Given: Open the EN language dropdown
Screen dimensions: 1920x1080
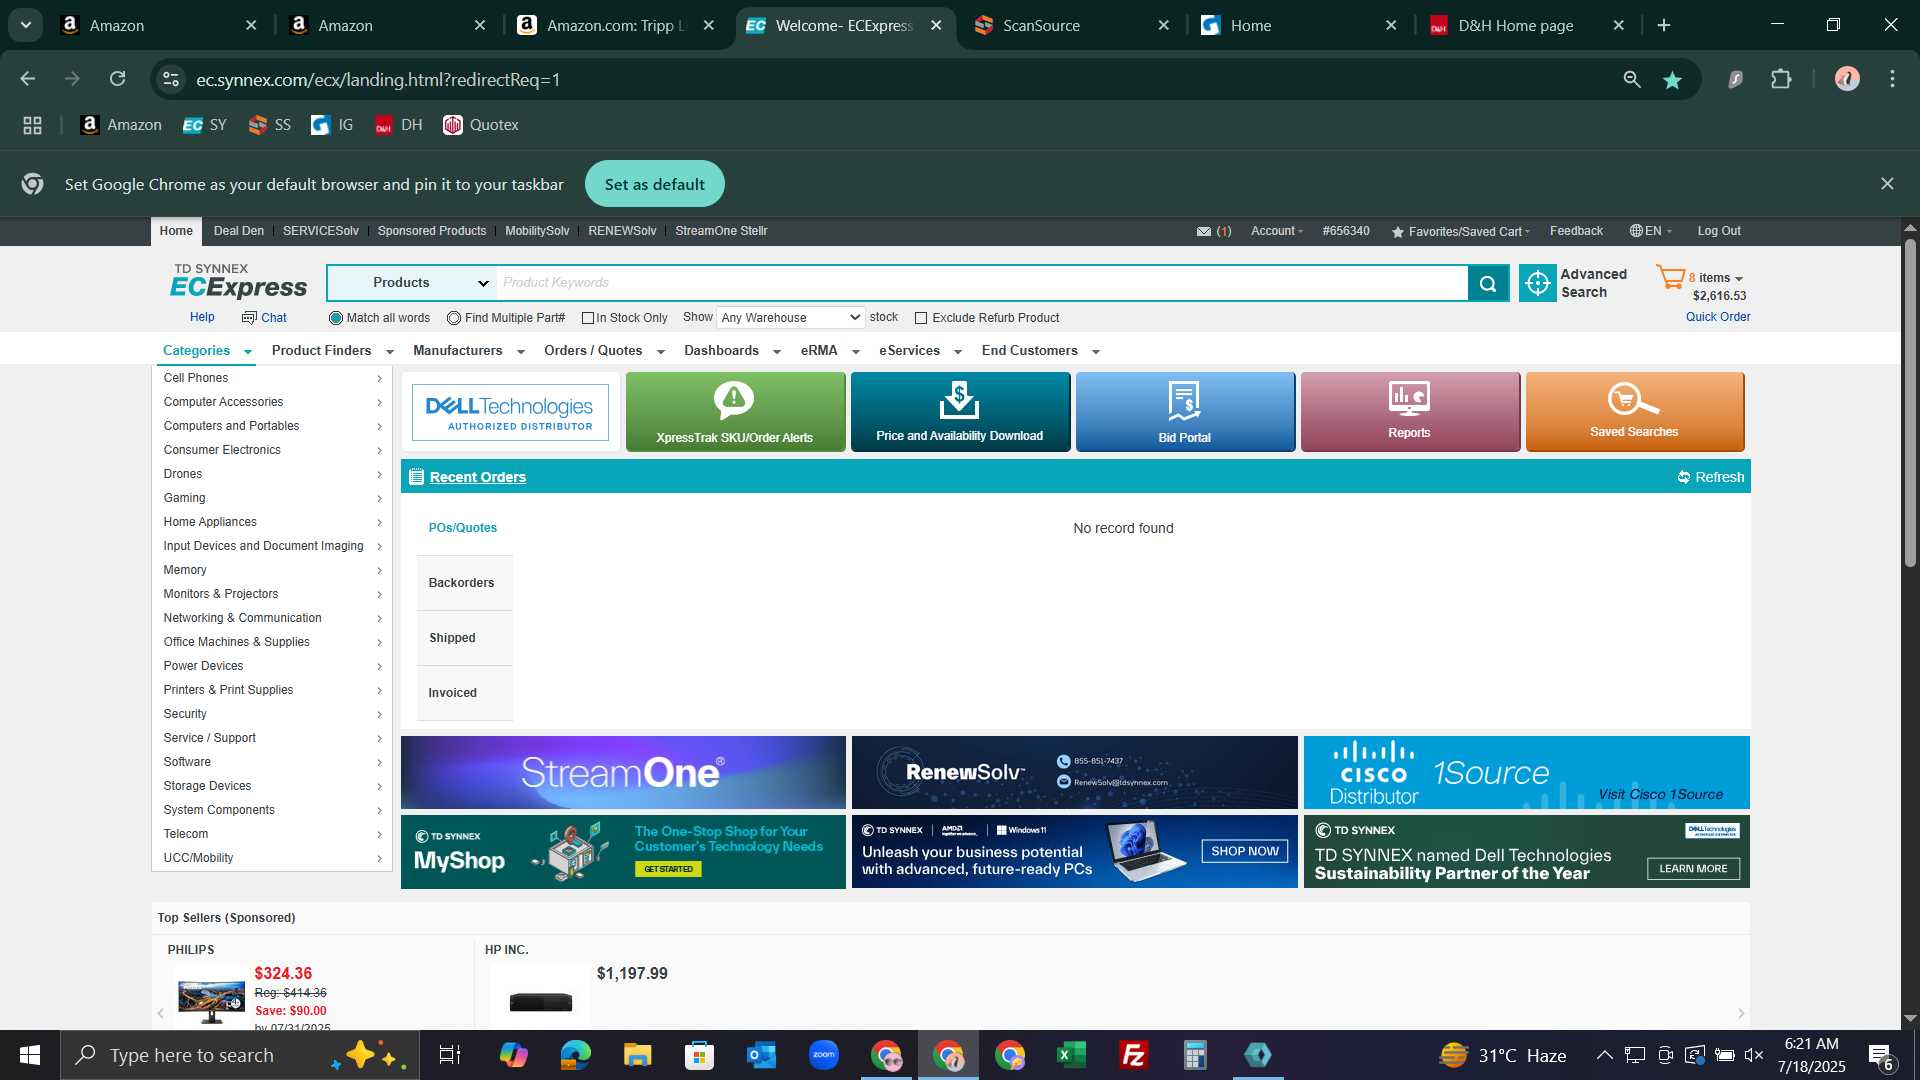Looking at the screenshot, I should (1650, 231).
